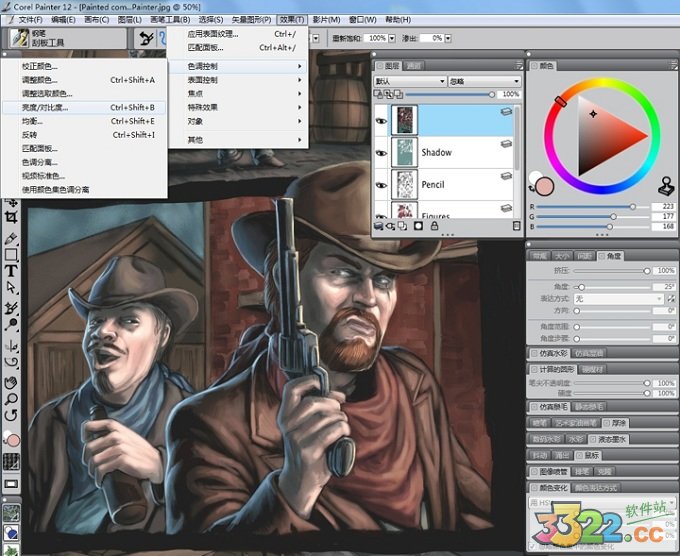Click the Layer Adjuster tool
Viewport: 680px width, 556px height.
point(11,203)
